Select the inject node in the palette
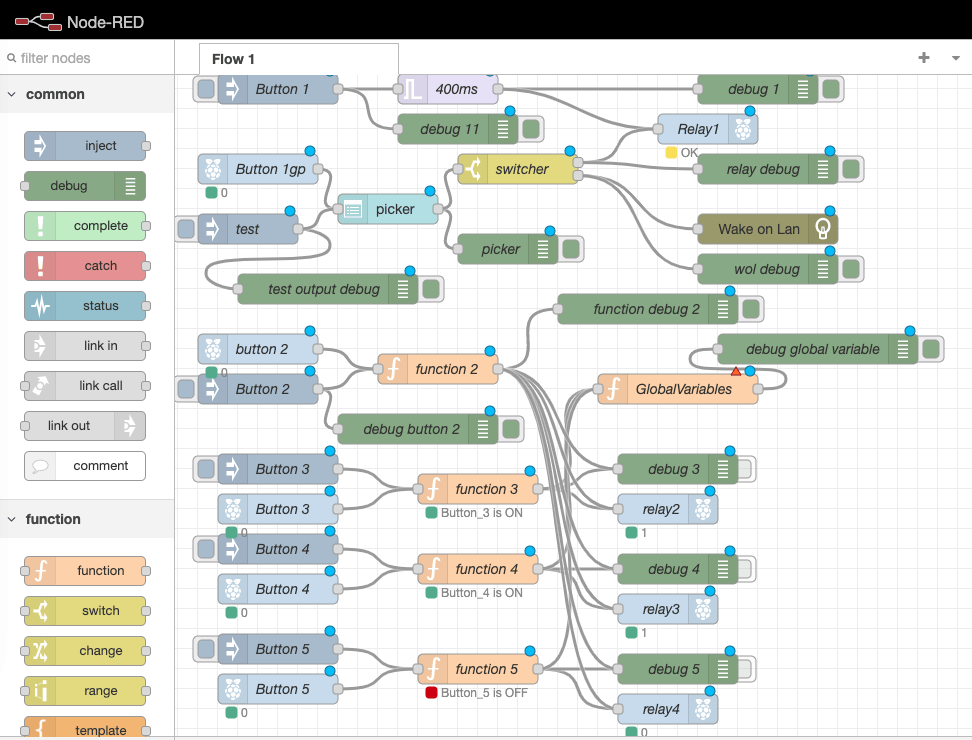The height and width of the screenshot is (740, 972). (85, 146)
